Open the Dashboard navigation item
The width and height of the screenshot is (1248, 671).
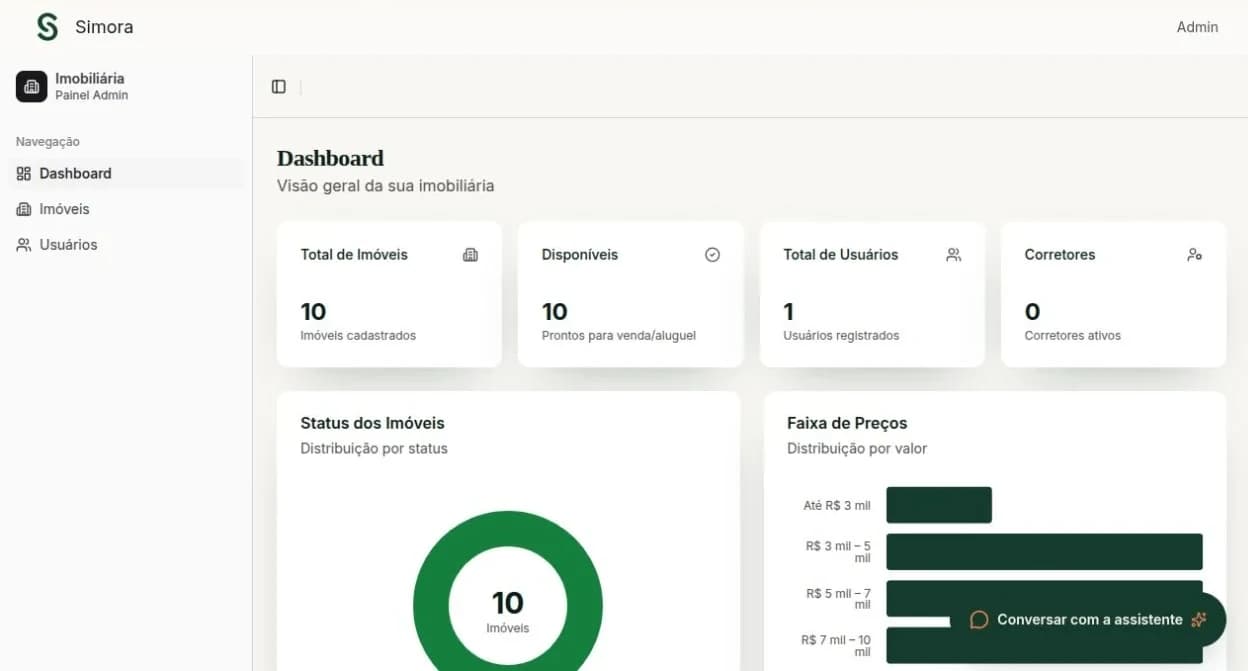coord(126,174)
